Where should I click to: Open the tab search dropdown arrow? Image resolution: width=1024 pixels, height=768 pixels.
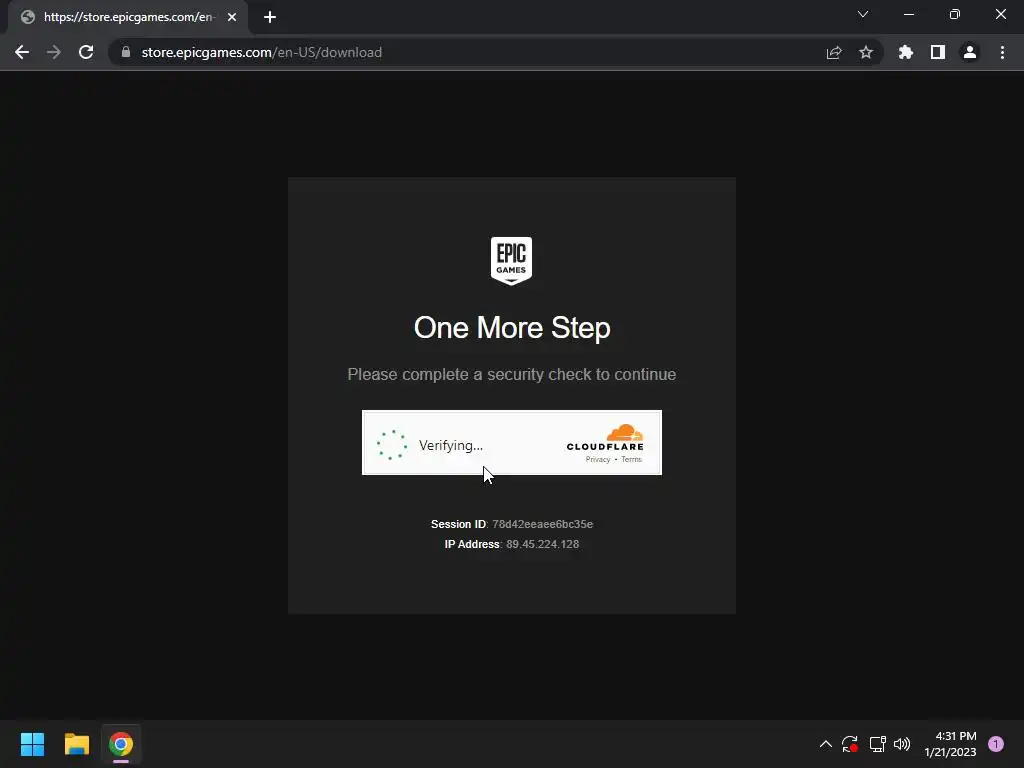pos(863,14)
